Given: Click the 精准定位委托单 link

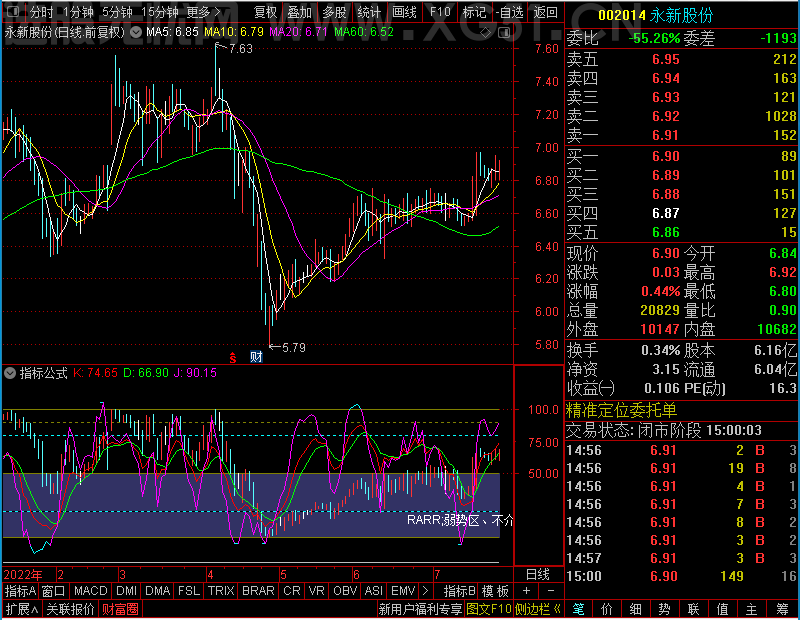Looking at the screenshot, I should pyautogui.click(x=621, y=410).
